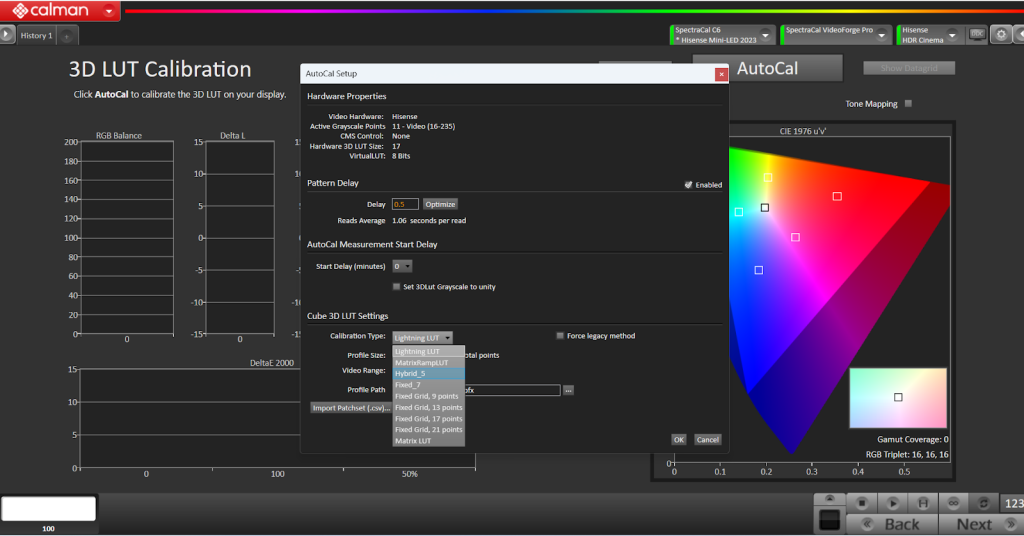Open the settings gear icon
Image resolution: width=1024 pixels, height=536 pixels.
1001,35
